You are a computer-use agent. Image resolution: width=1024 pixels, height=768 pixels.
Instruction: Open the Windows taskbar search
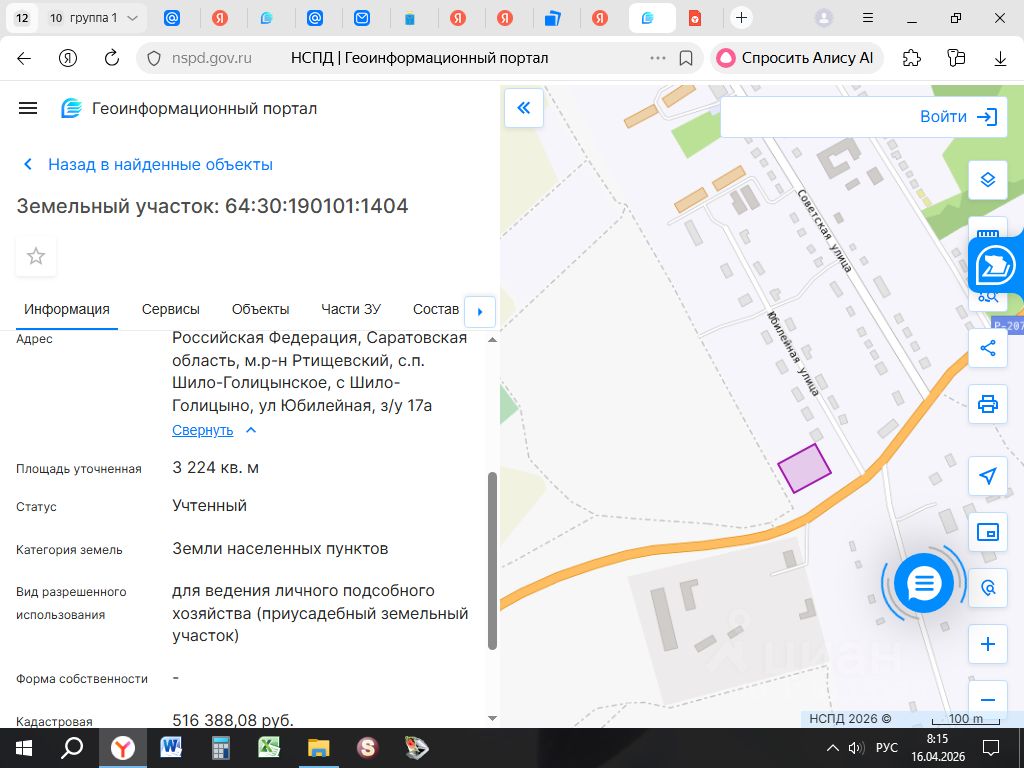click(71, 748)
